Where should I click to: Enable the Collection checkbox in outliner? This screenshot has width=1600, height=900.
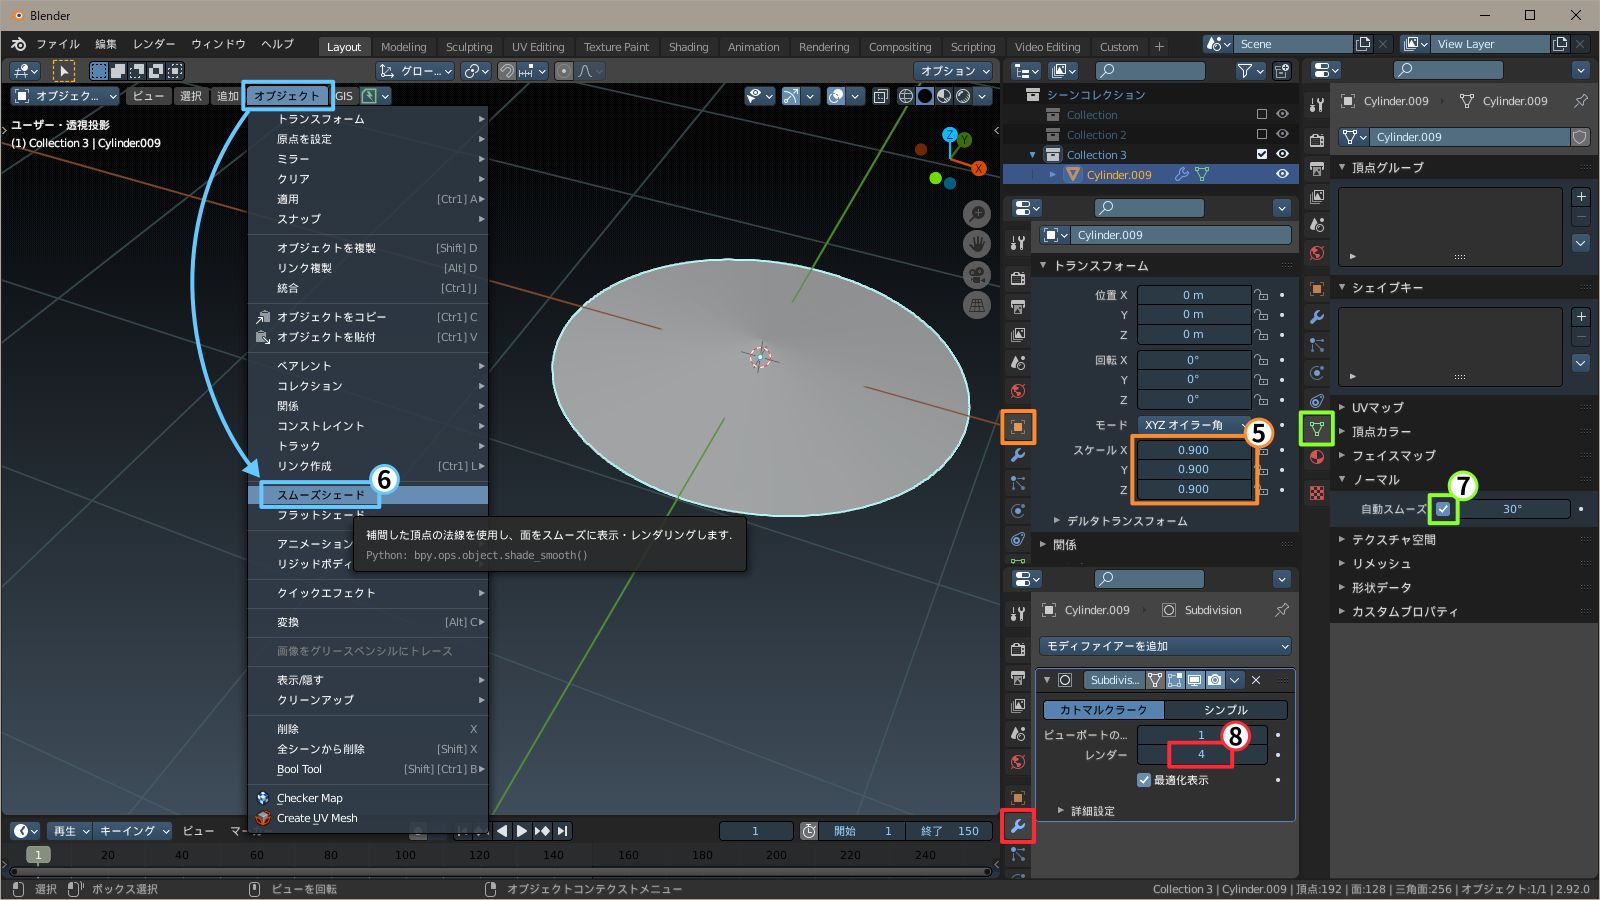click(1261, 114)
